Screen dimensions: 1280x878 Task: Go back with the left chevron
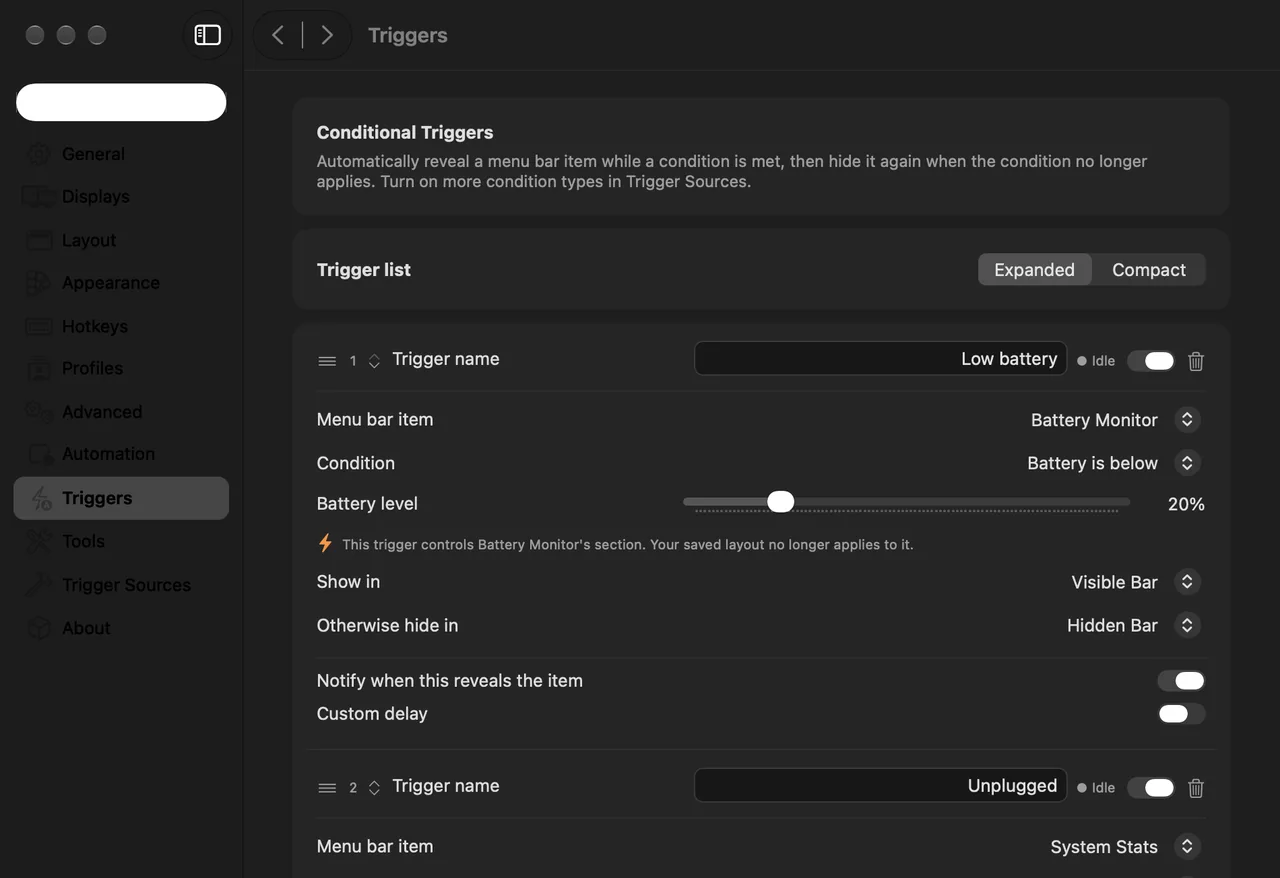tap(278, 35)
